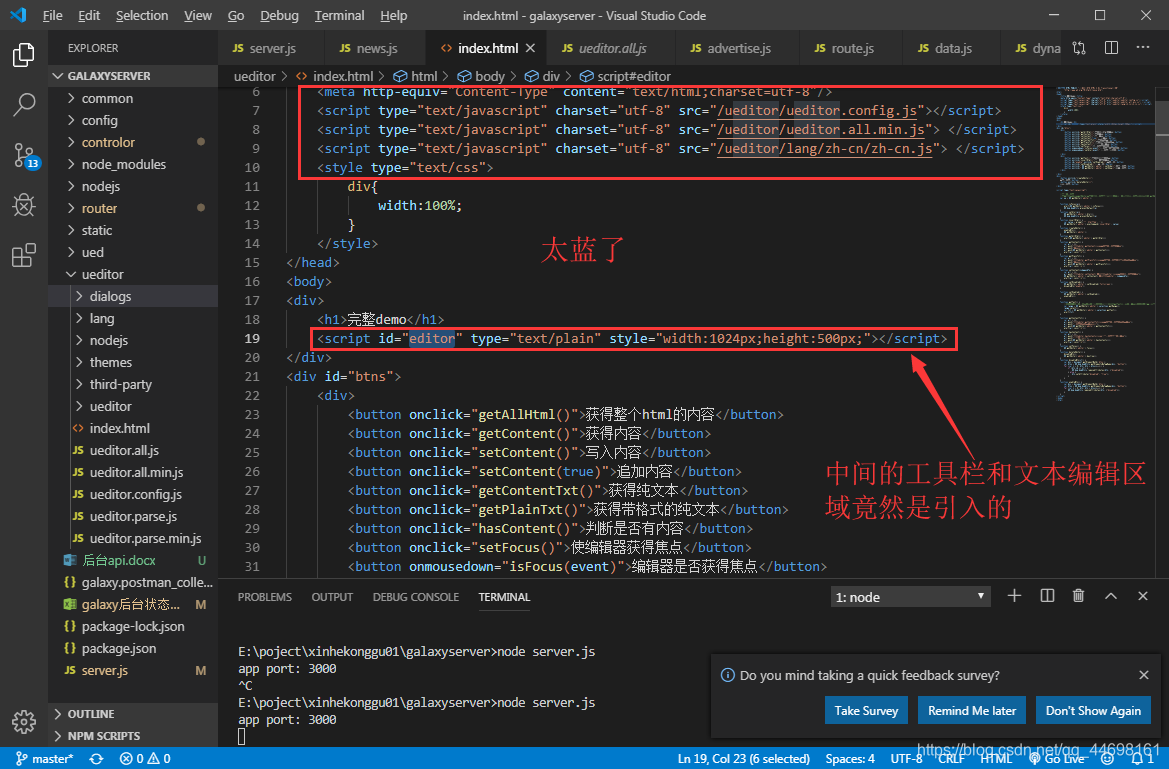This screenshot has width=1169, height=769.
Task: Split the terminal panel
Action: pos(1047,596)
